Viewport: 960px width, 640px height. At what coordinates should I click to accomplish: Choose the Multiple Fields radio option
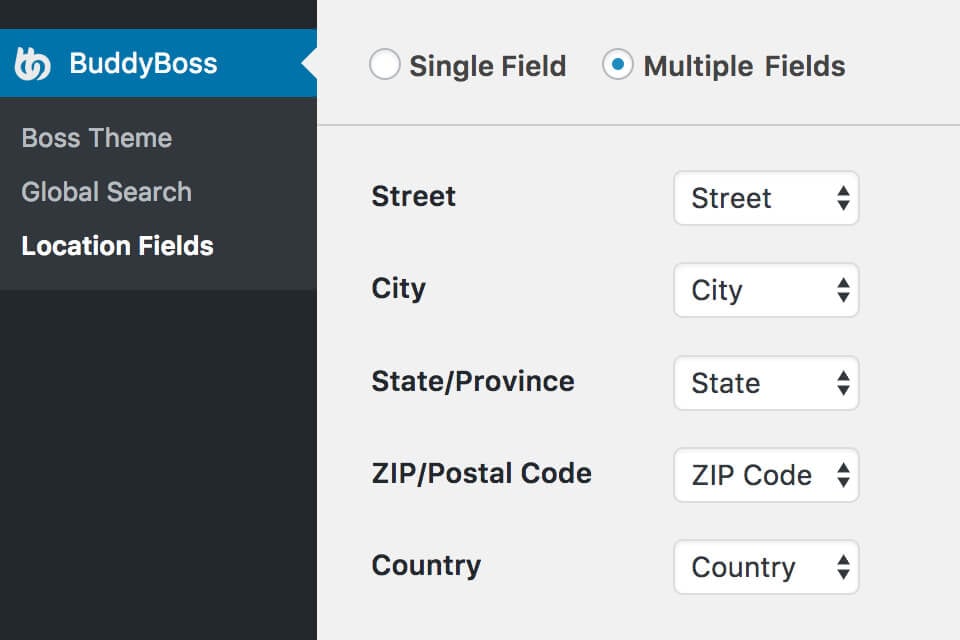tap(618, 66)
